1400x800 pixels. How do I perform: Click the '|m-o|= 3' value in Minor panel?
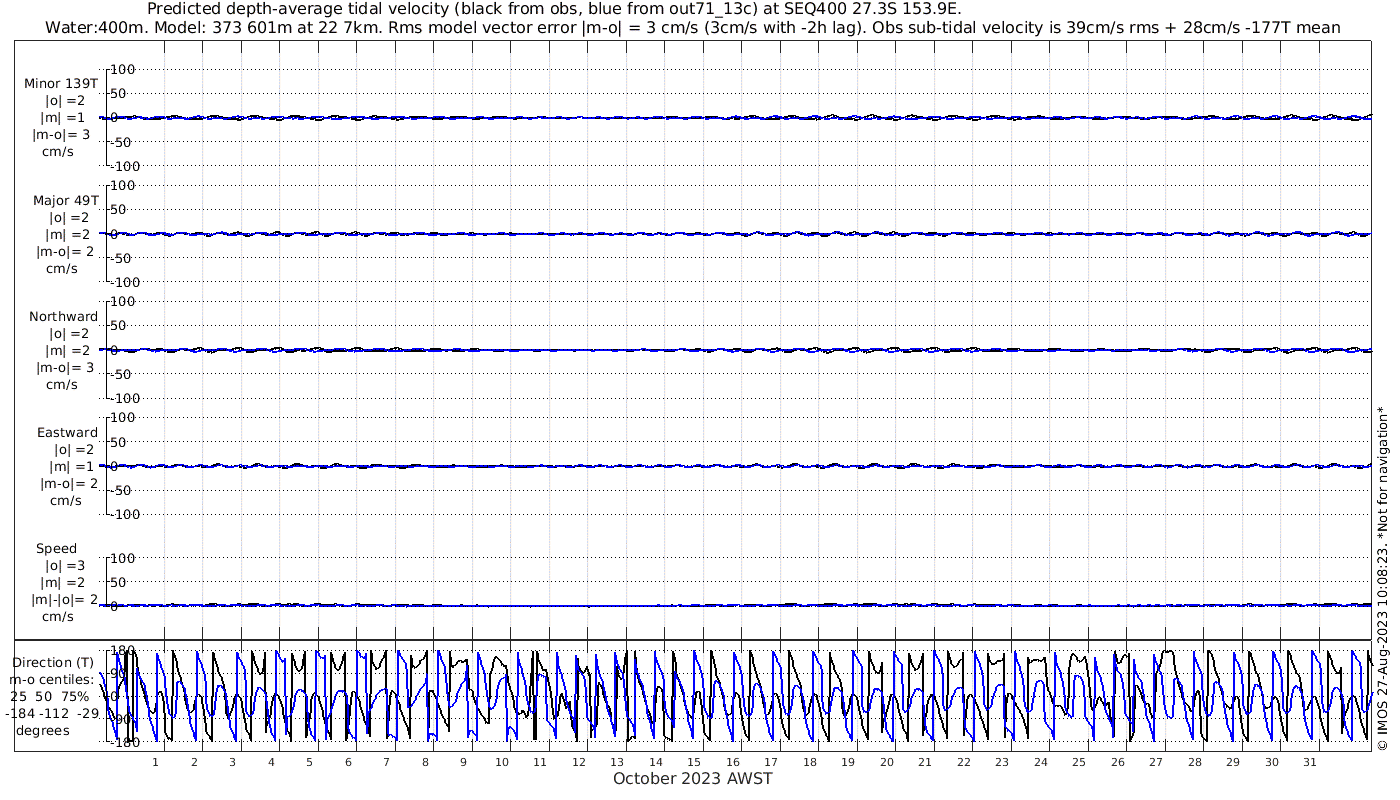point(62,135)
